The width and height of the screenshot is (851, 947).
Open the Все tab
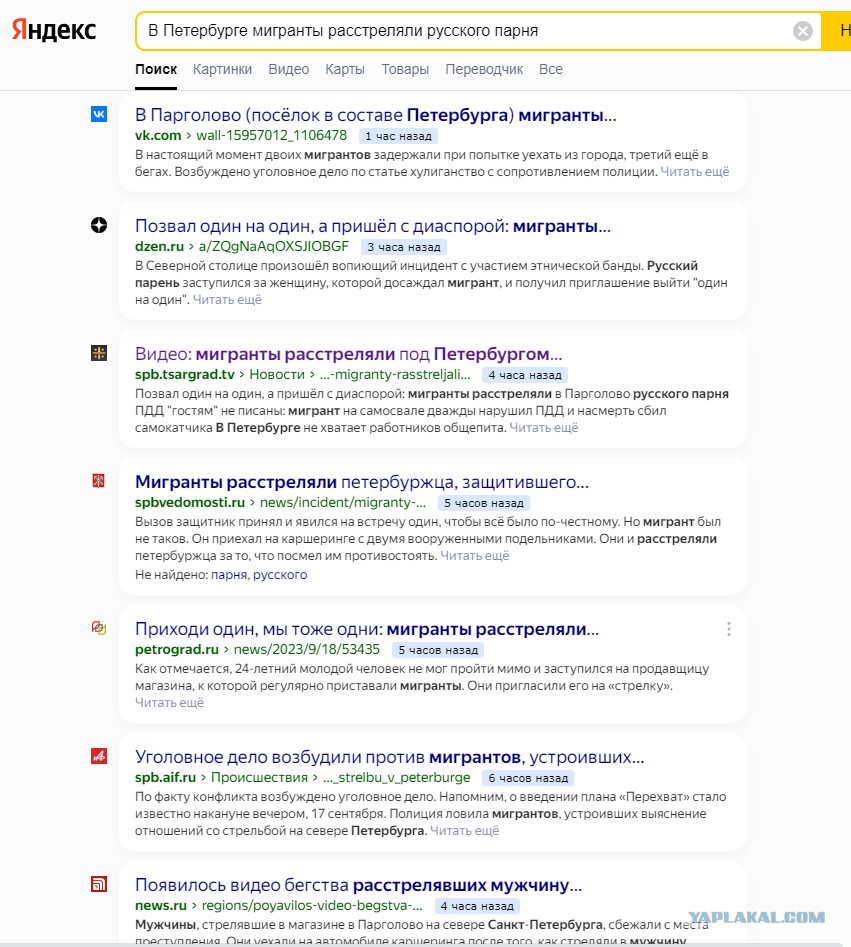(x=550, y=69)
